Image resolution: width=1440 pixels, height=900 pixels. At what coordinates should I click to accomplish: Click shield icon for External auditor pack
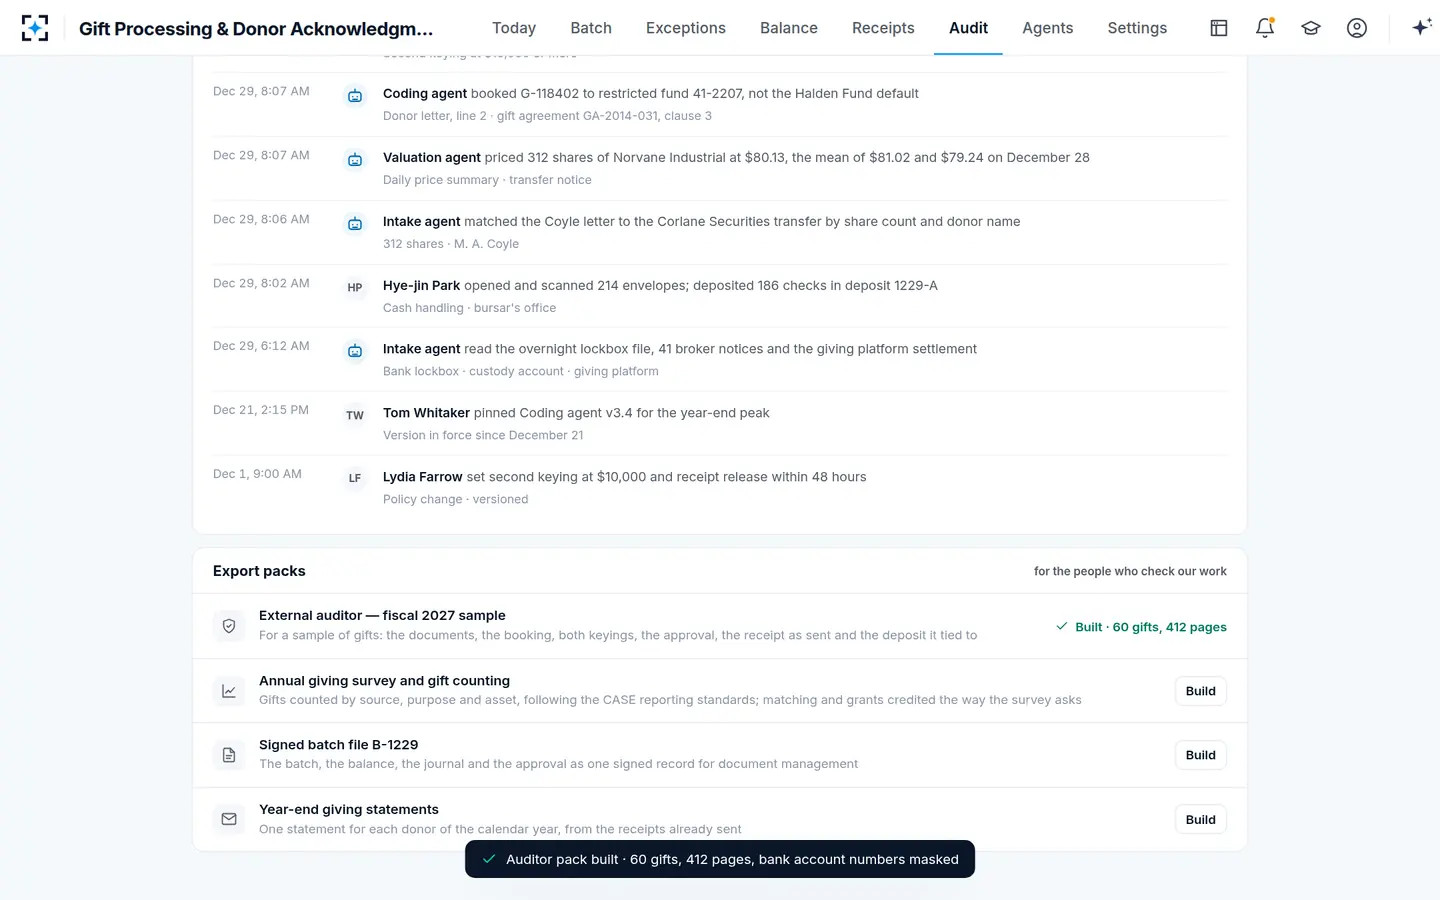point(229,626)
